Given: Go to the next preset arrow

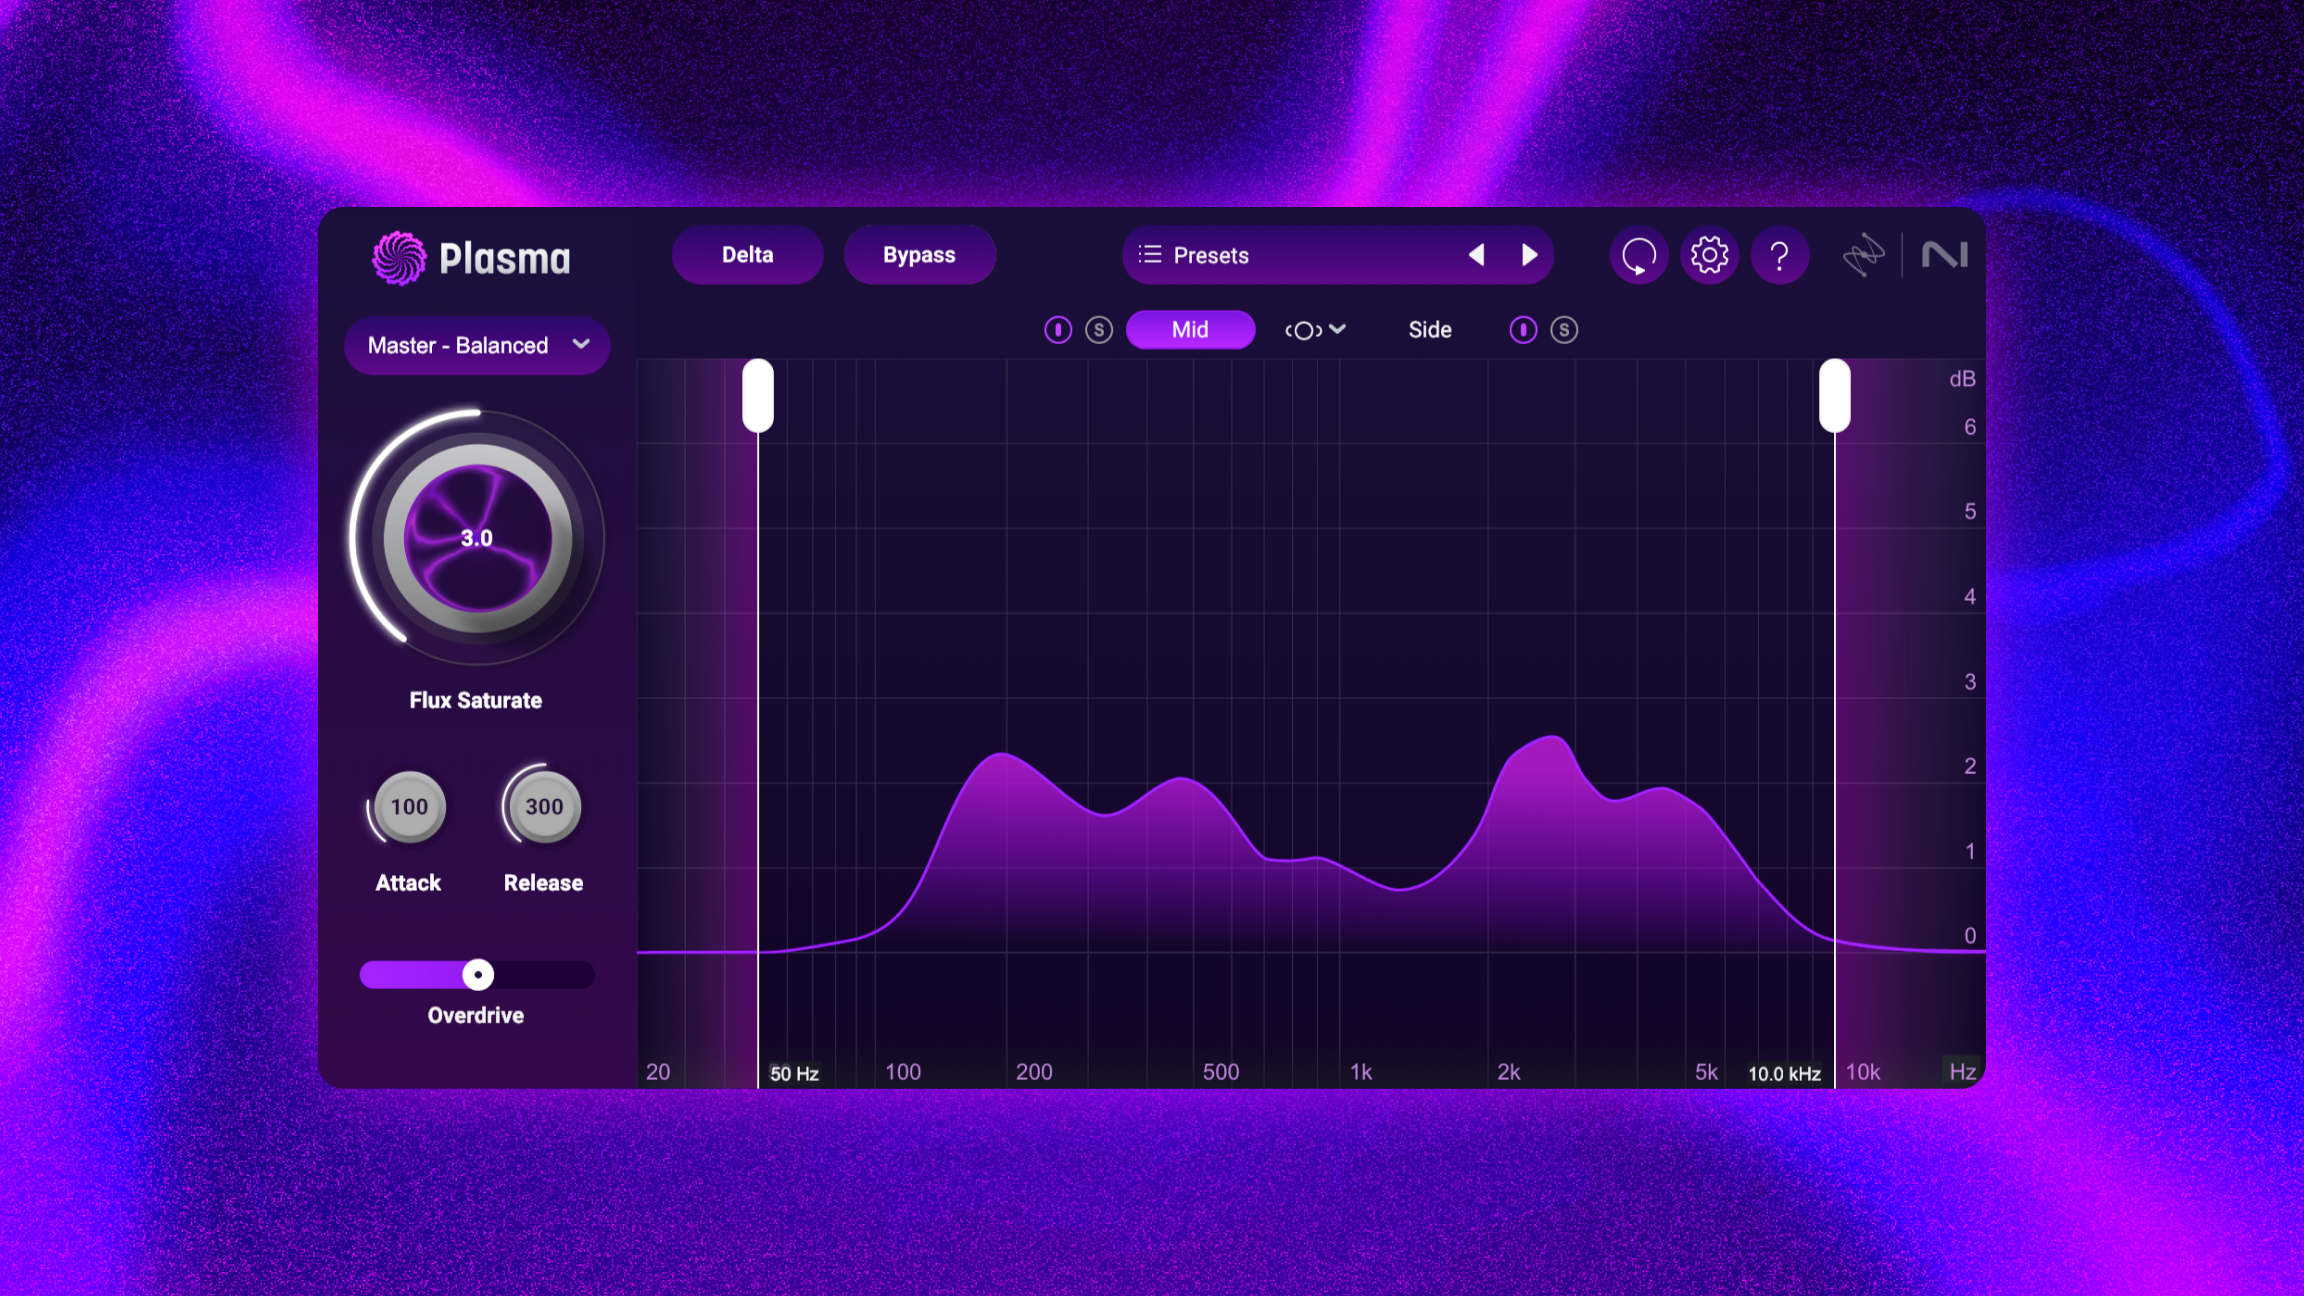Looking at the screenshot, I should pyautogui.click(x=1529, y=255).
